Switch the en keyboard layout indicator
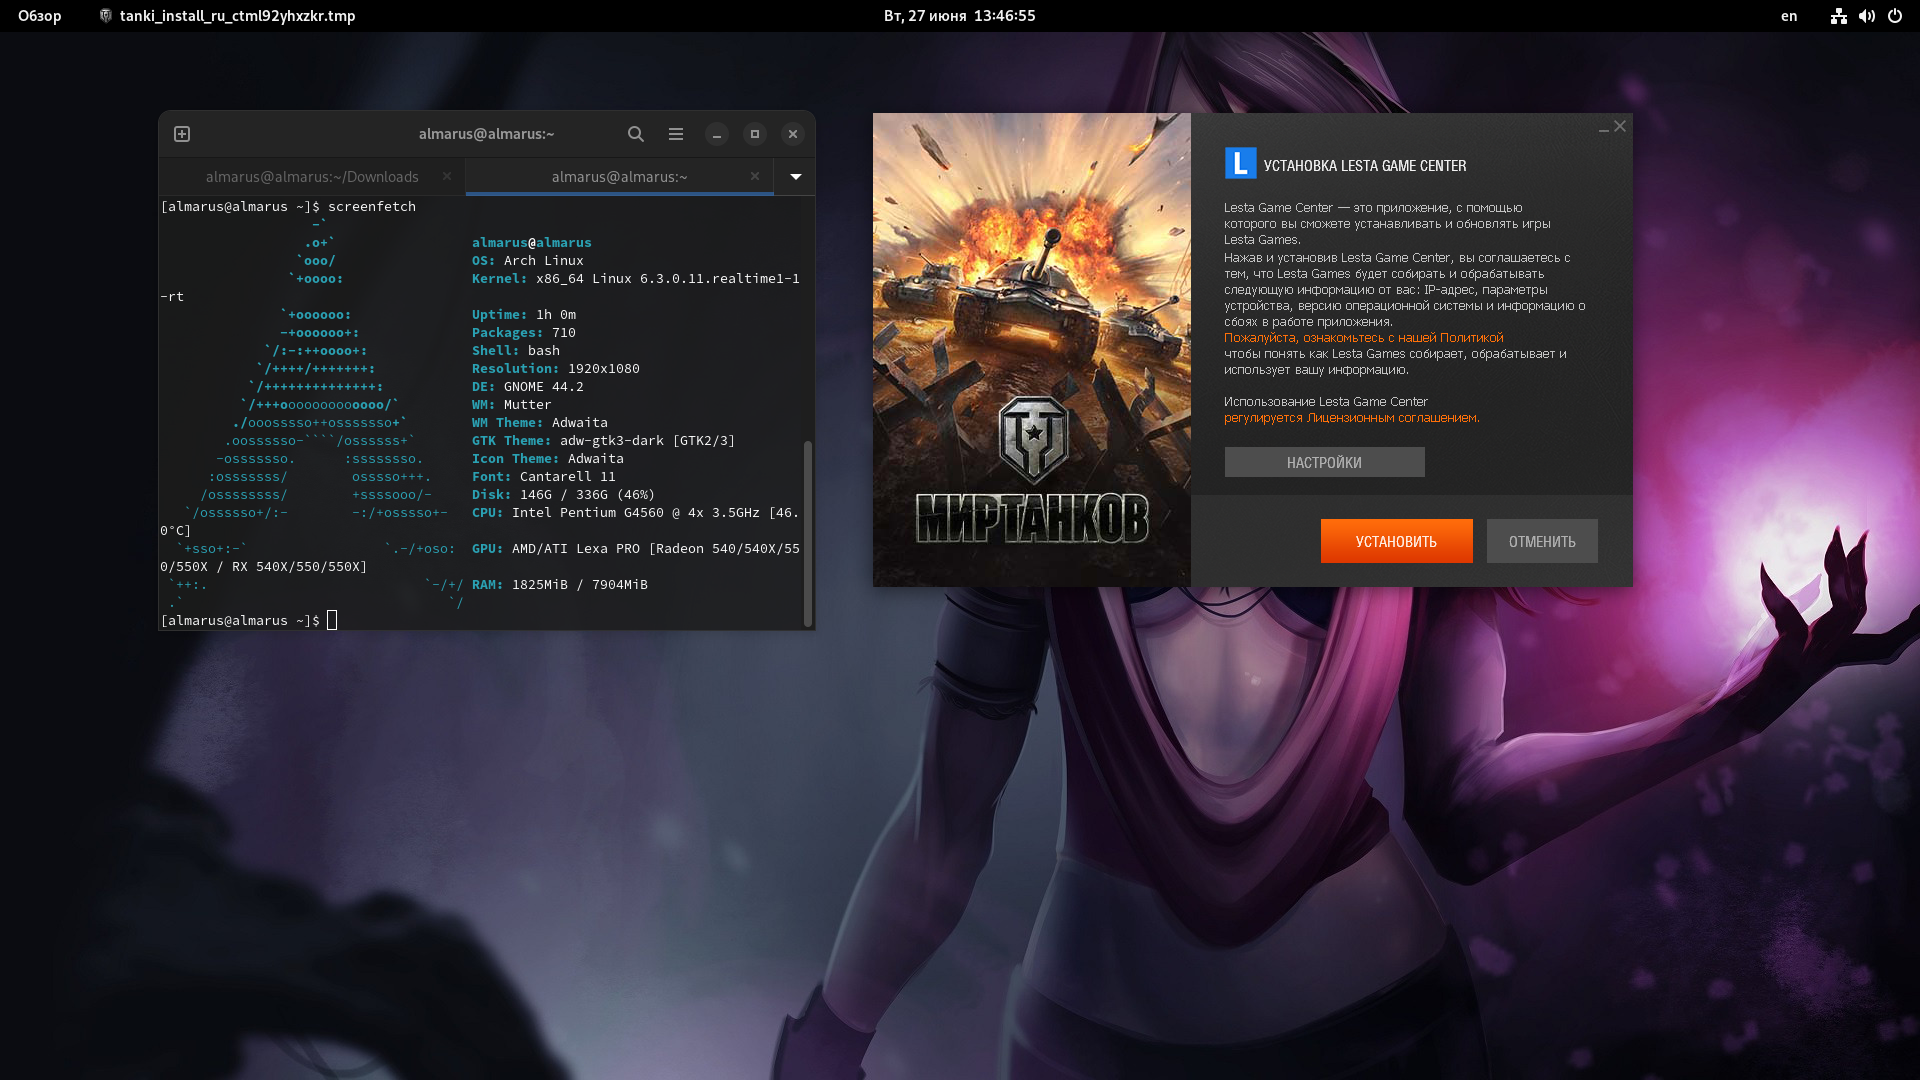Screen dimensions: 1920x1080 1789,16
